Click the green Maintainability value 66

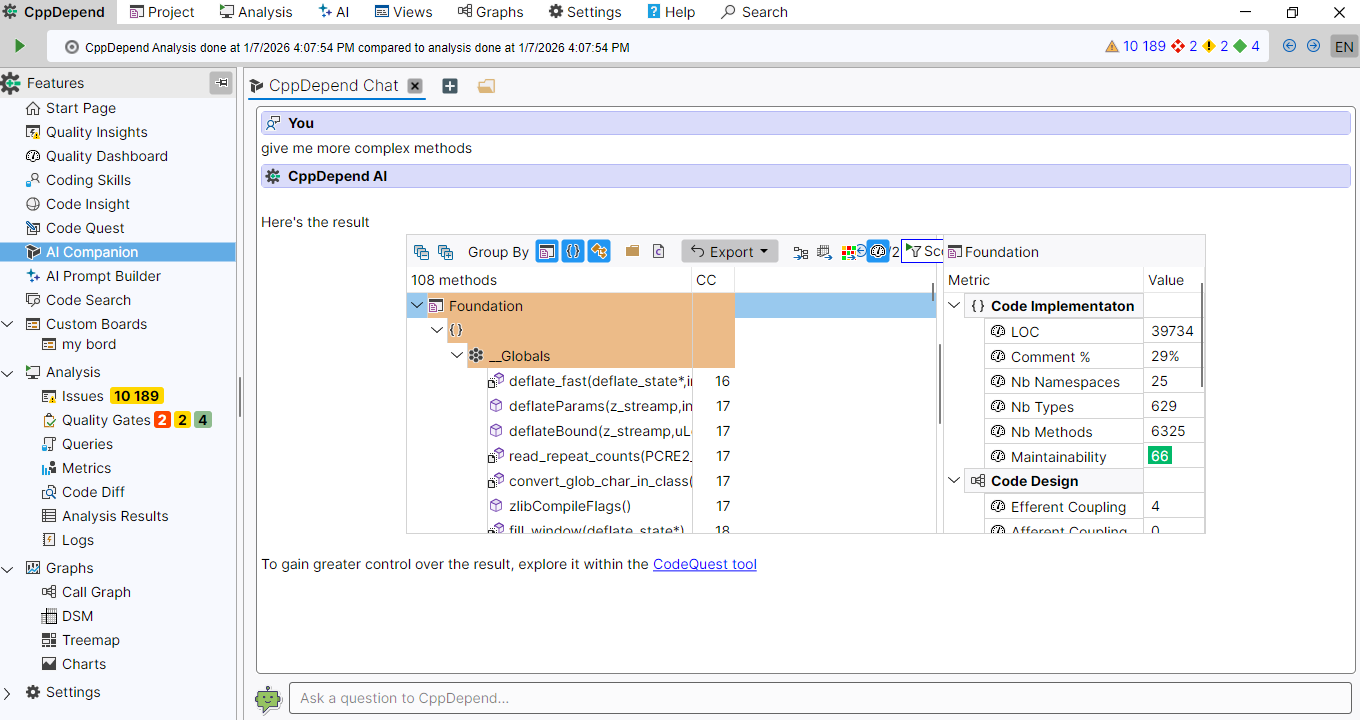(1159, 456)
